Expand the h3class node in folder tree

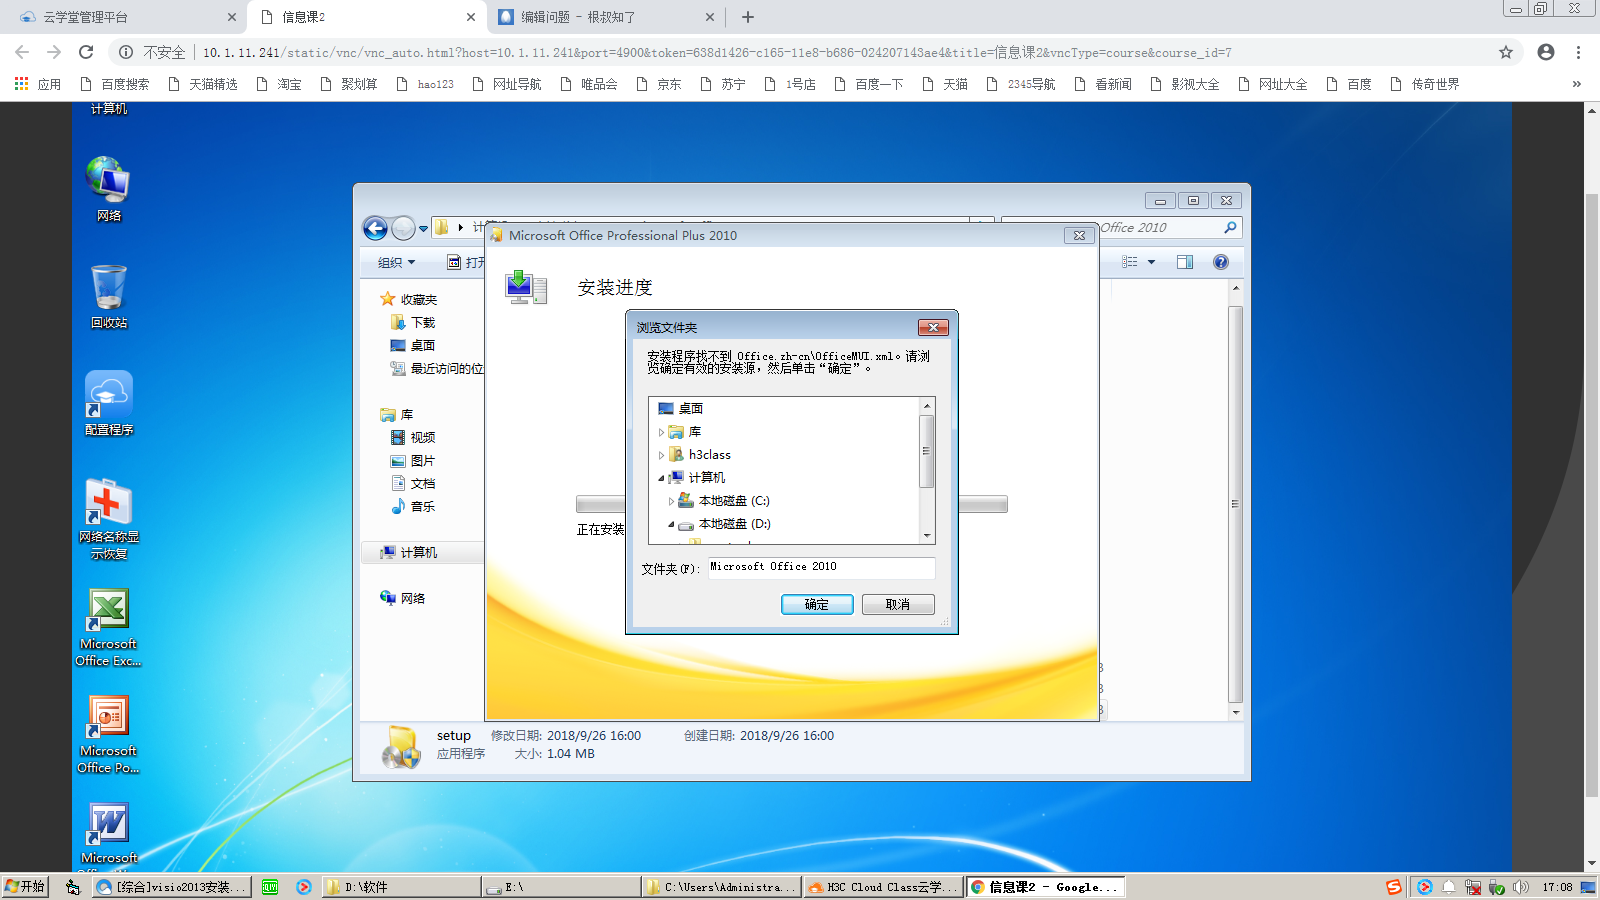coord(661,455)
